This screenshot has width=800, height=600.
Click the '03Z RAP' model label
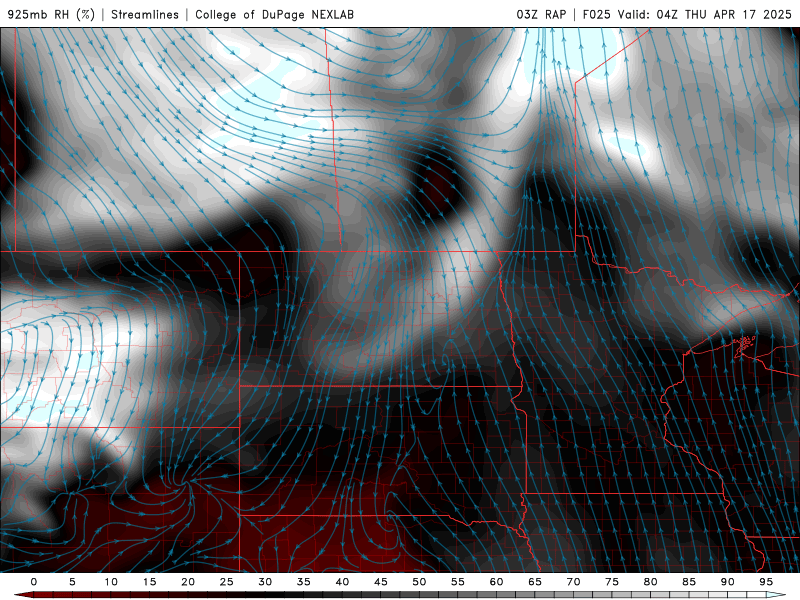[x=541, y=14]
